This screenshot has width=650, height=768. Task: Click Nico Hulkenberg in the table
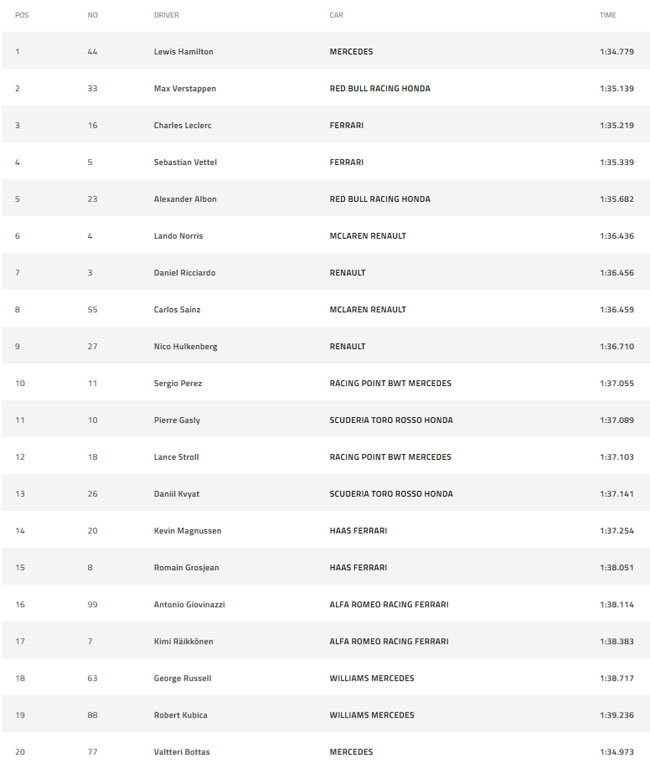pos(185,346)
